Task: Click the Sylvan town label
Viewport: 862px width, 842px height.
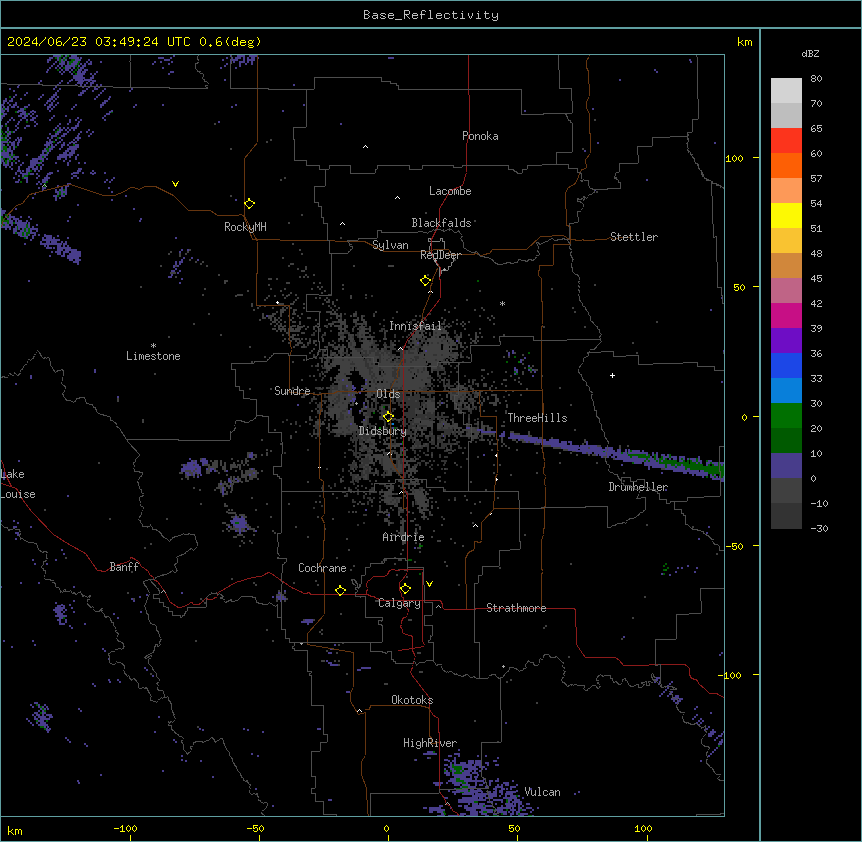Action: click(x=390, y=245)
